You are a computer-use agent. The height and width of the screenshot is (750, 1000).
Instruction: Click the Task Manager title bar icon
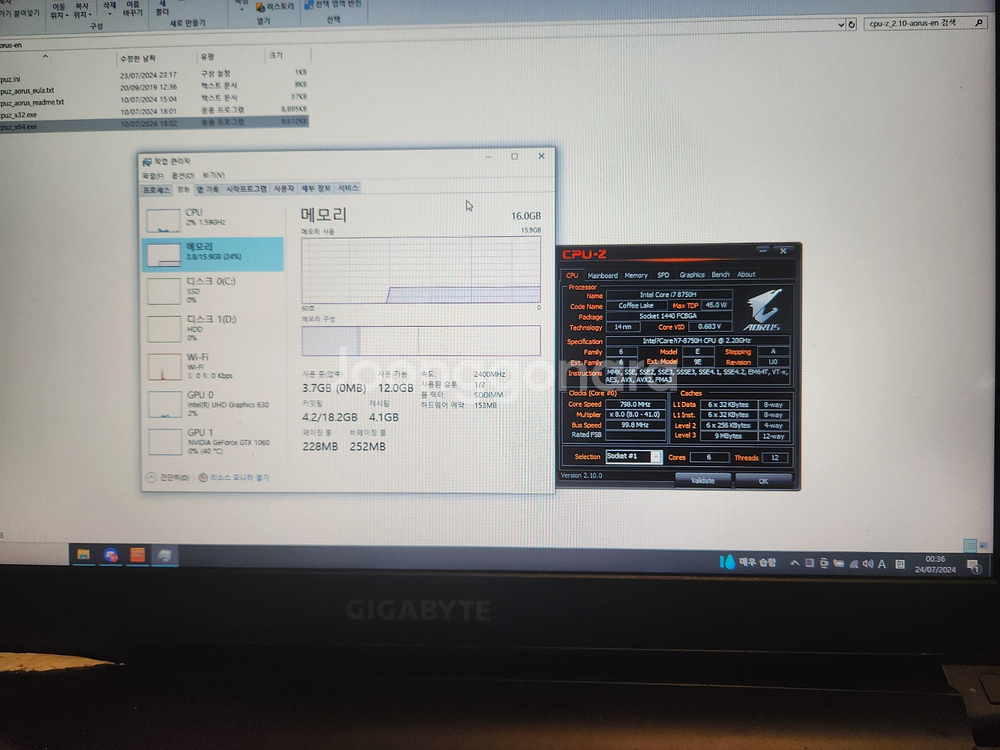pyautogui.click(x=147, y=162)
